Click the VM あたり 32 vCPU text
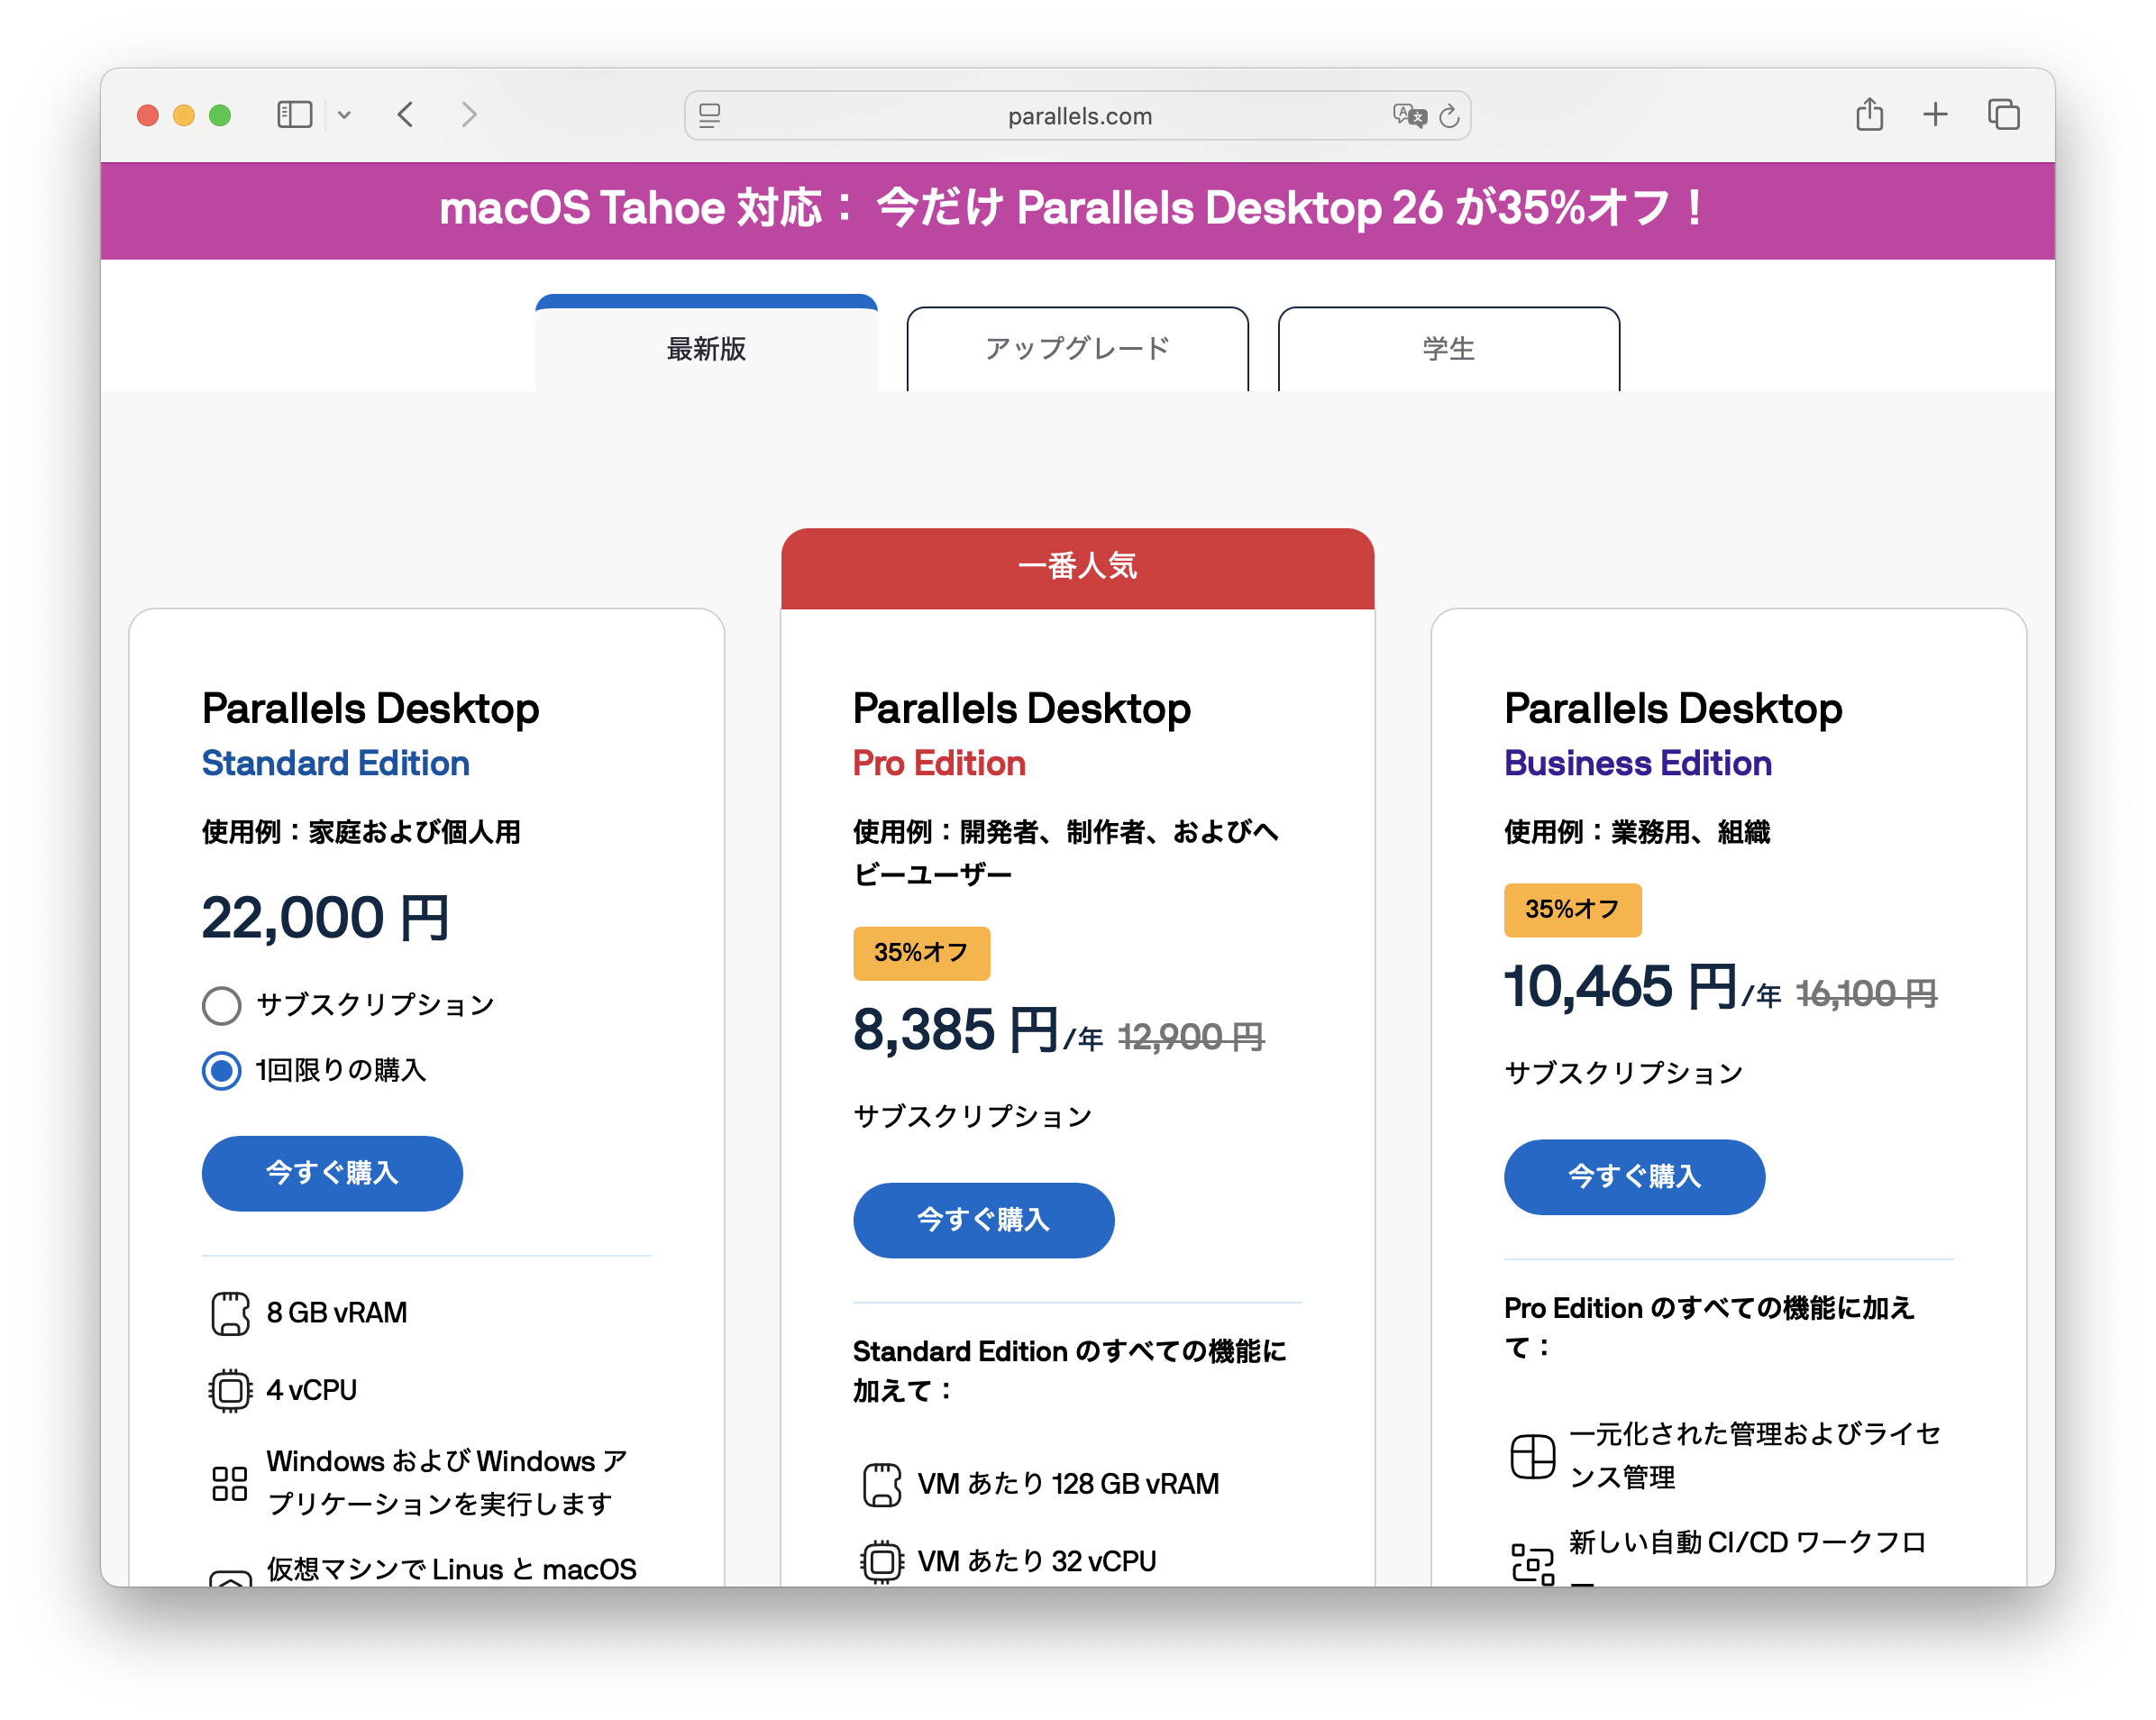2156x1720 pixels. (1037, 1561)
